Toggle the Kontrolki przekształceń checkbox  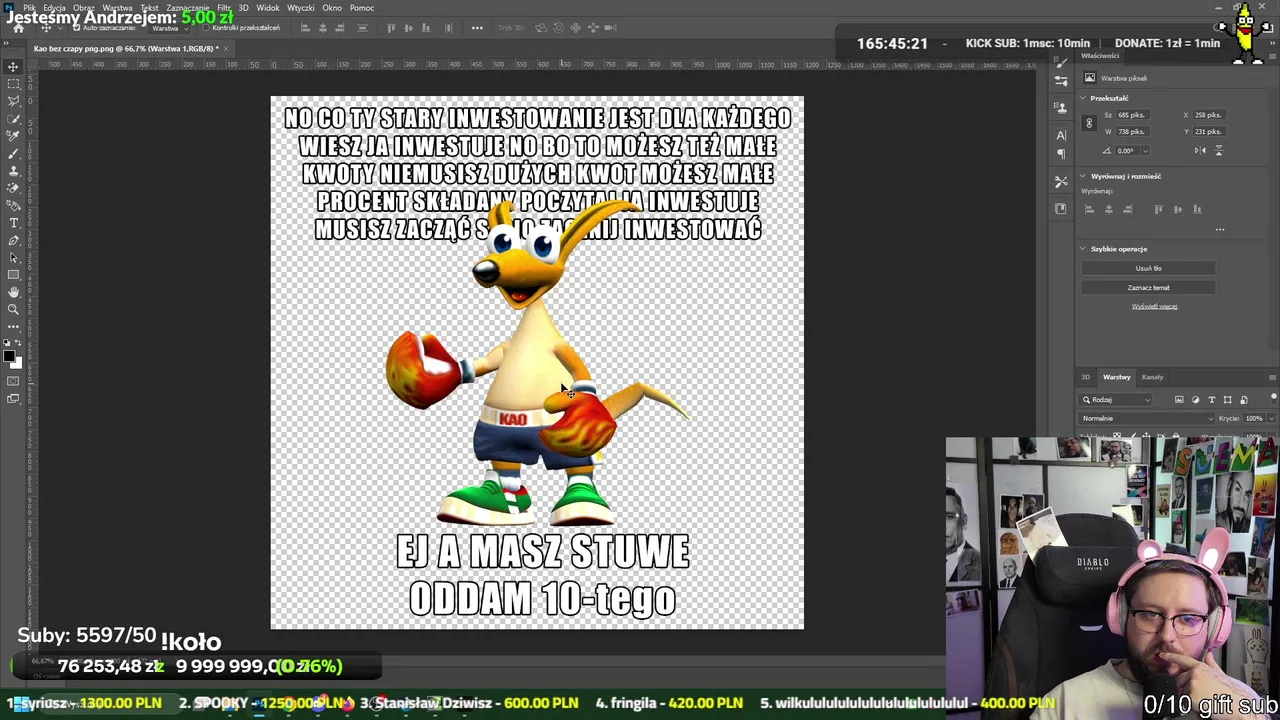(x=206, y=28)
